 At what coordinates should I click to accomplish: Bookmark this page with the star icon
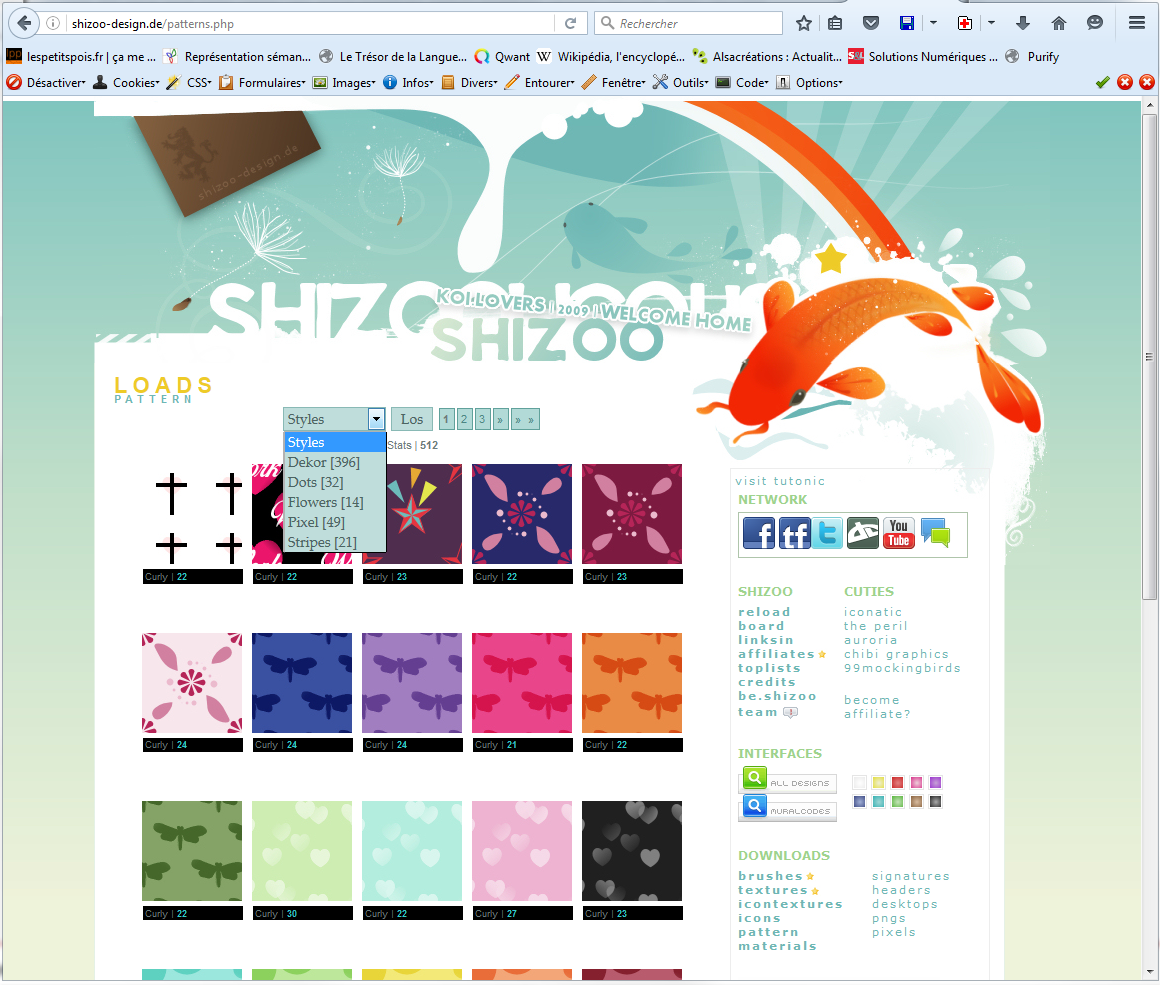[x=804, y=24]
